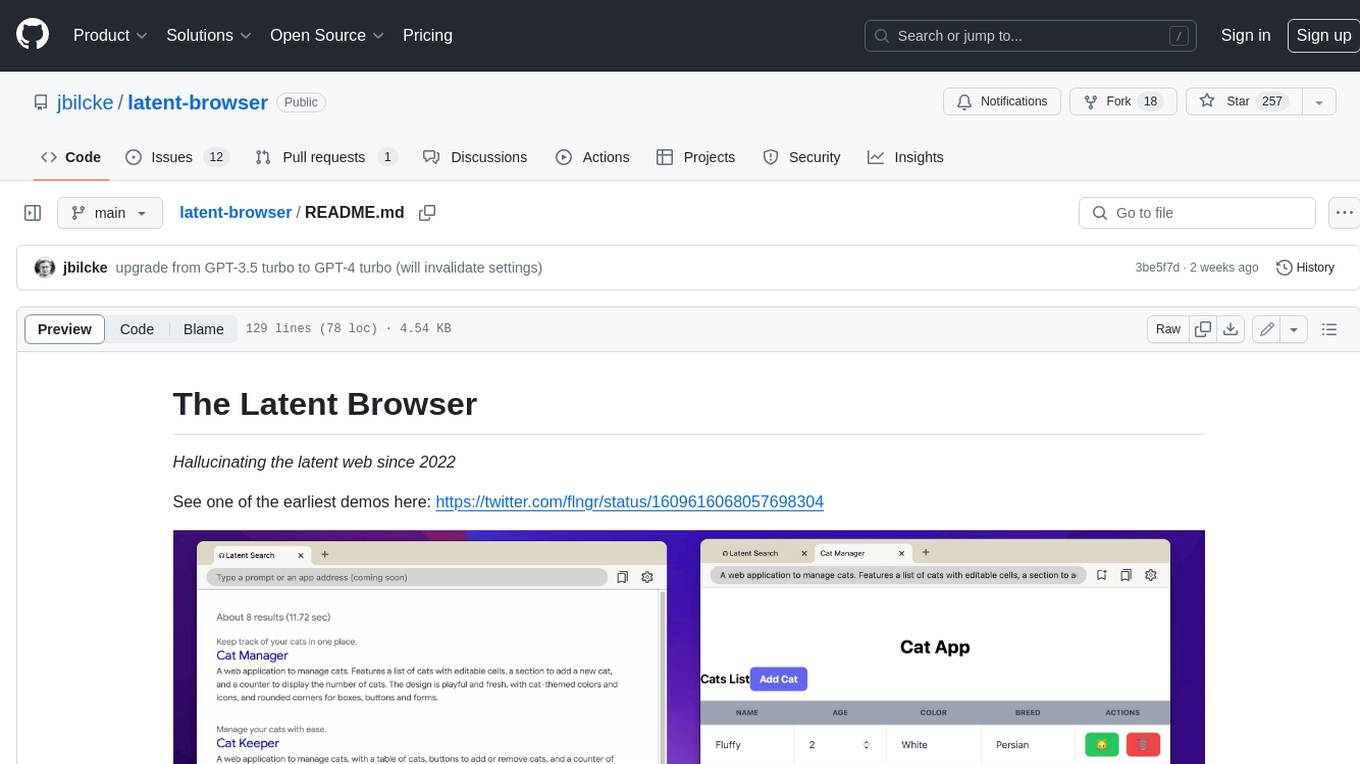
Task: Open the Pricing page
Action: pos(427,35)
